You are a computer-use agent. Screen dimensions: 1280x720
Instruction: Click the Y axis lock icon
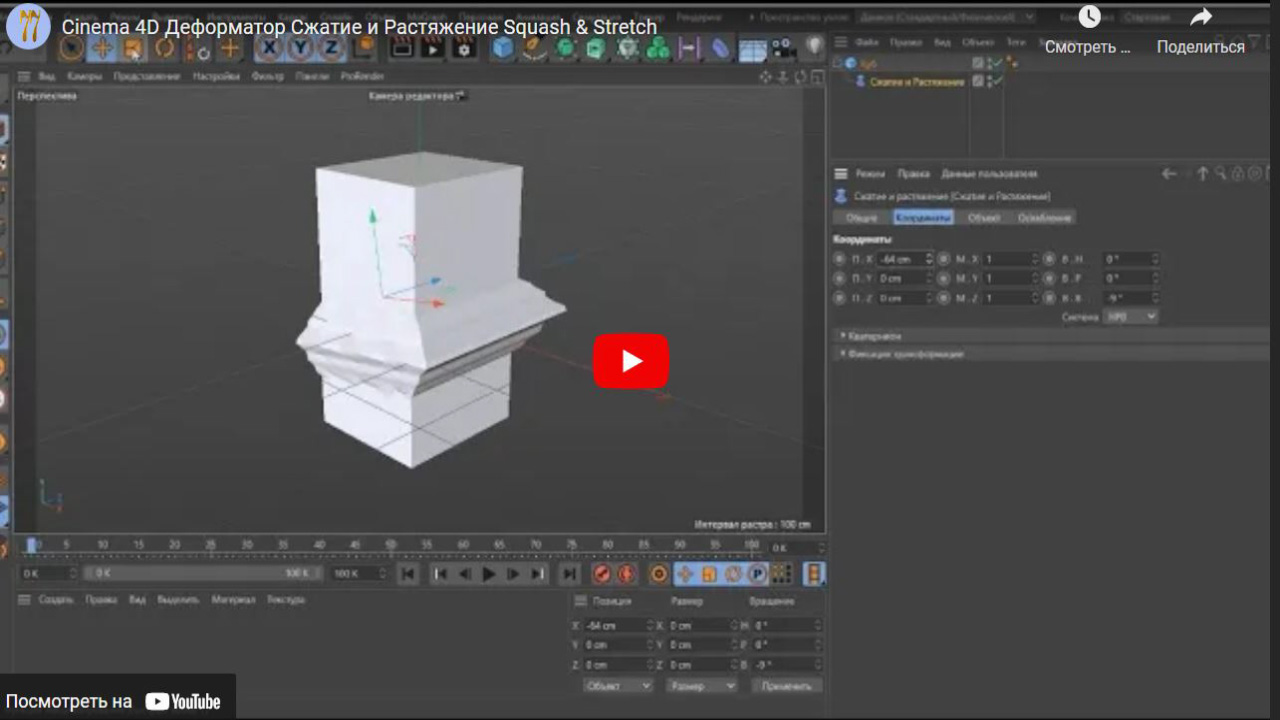pyautogui.click(x=300, y=48)
